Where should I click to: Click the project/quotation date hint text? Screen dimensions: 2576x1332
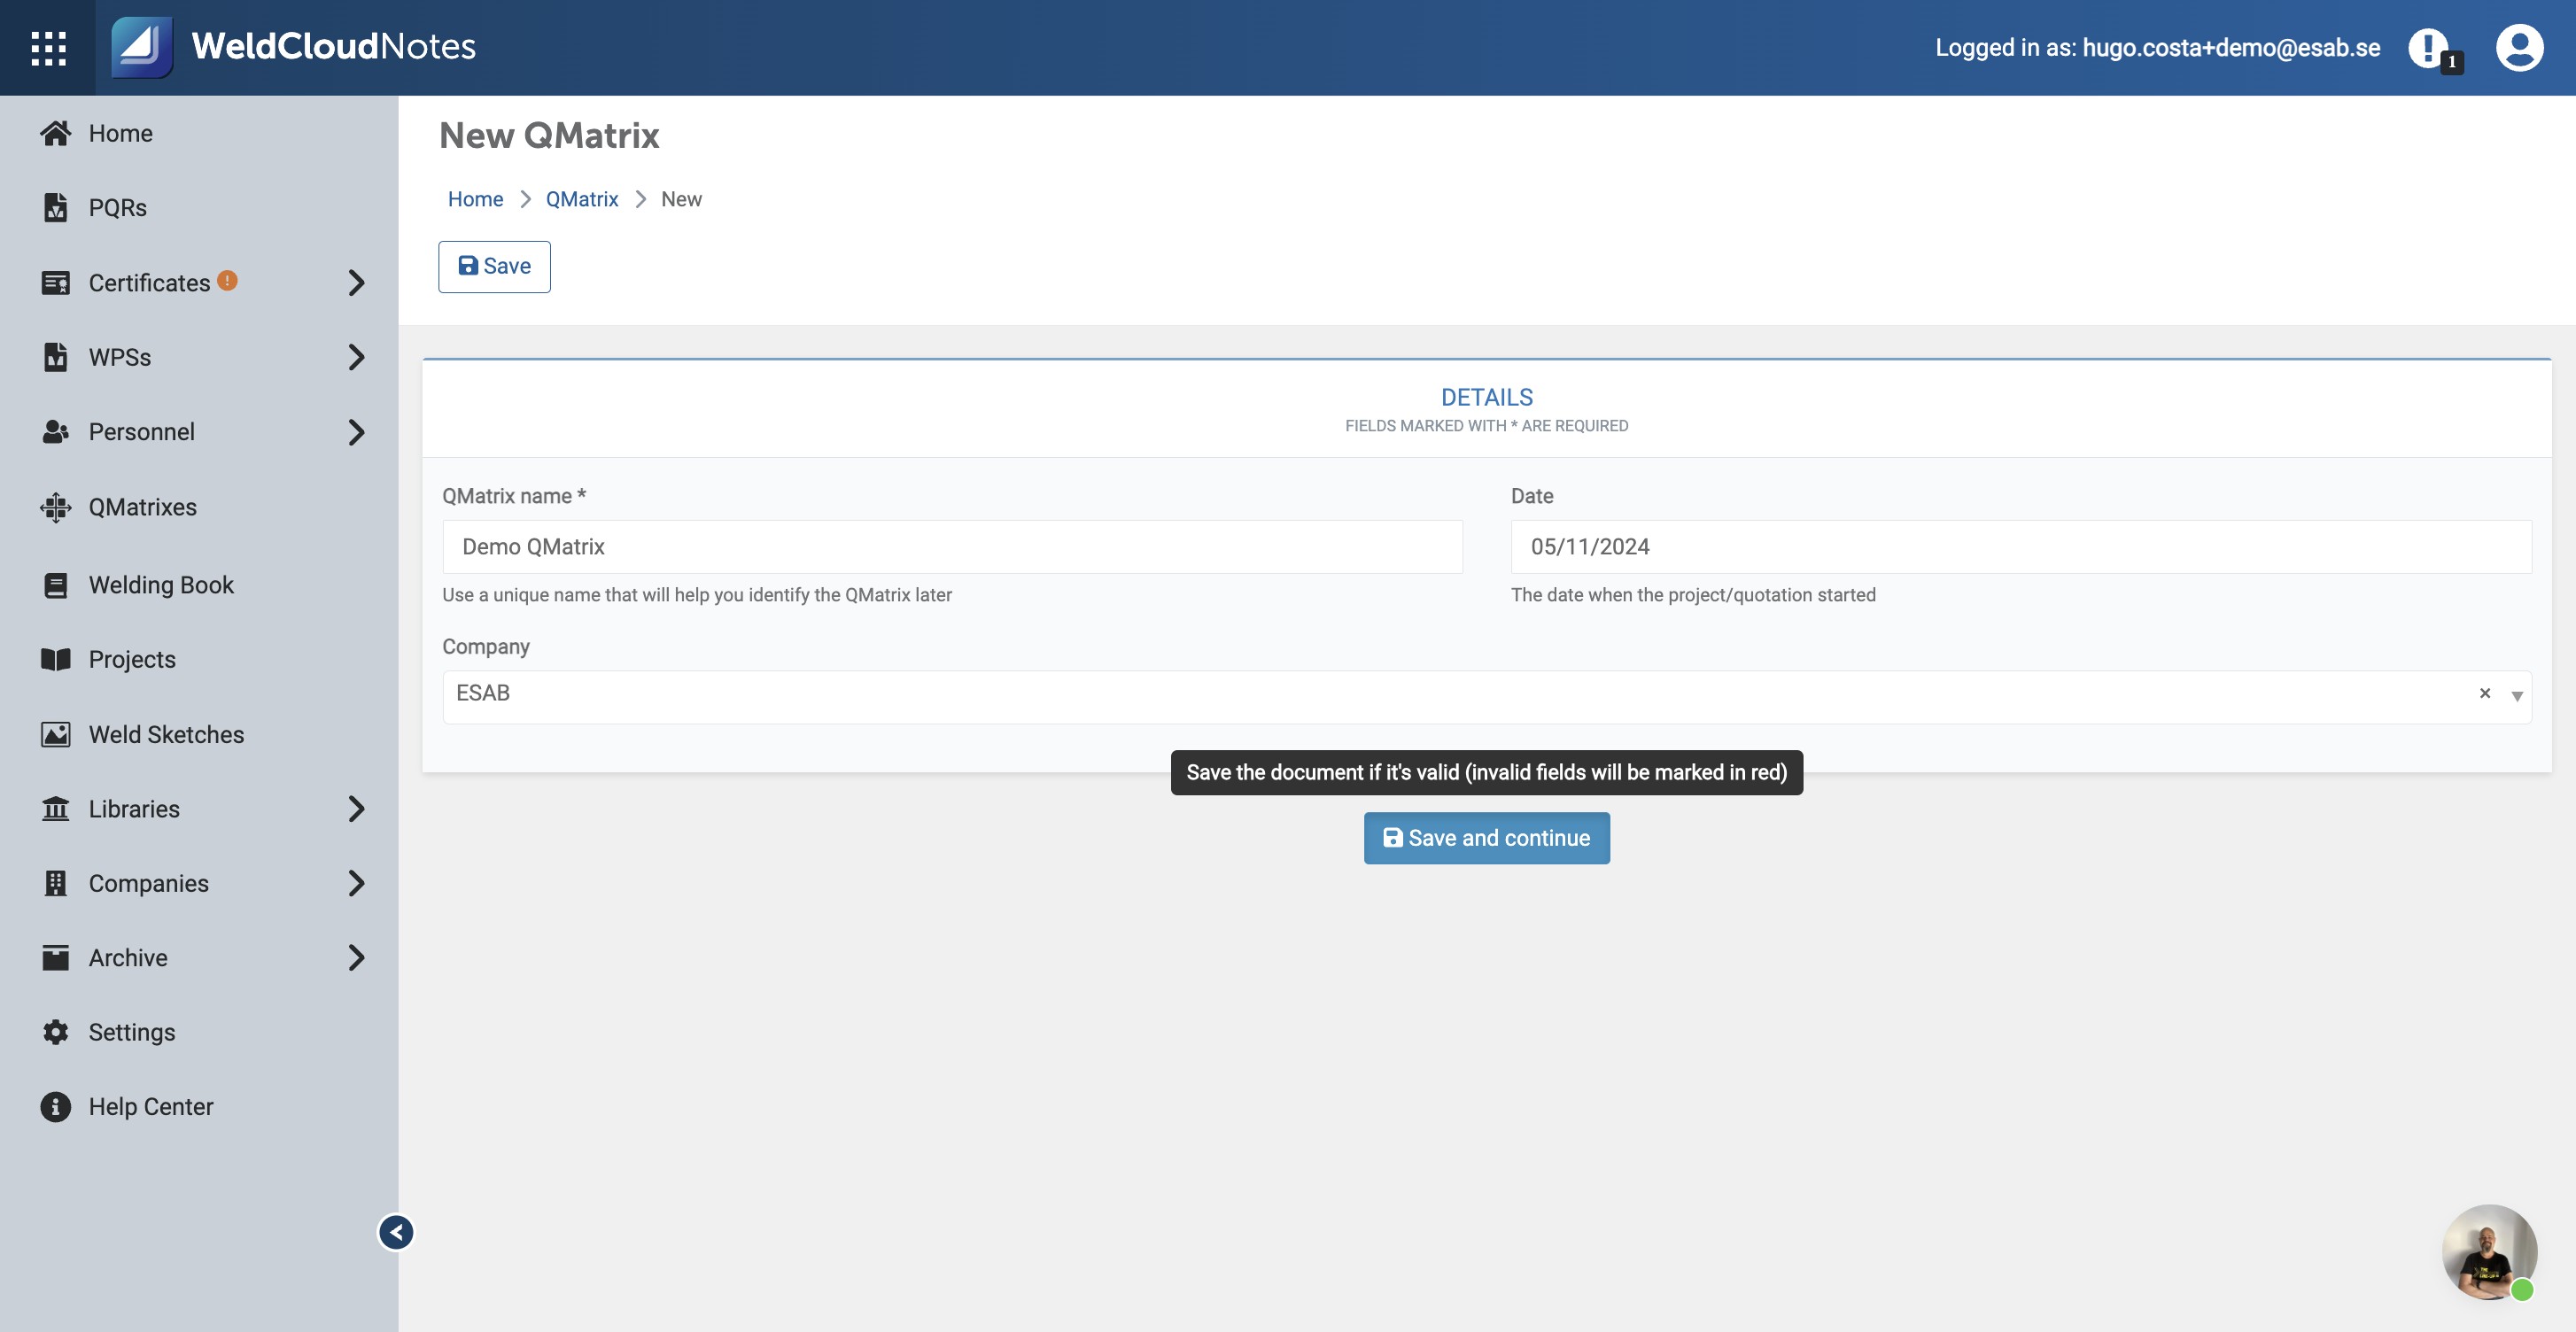tap(1693, 595)
